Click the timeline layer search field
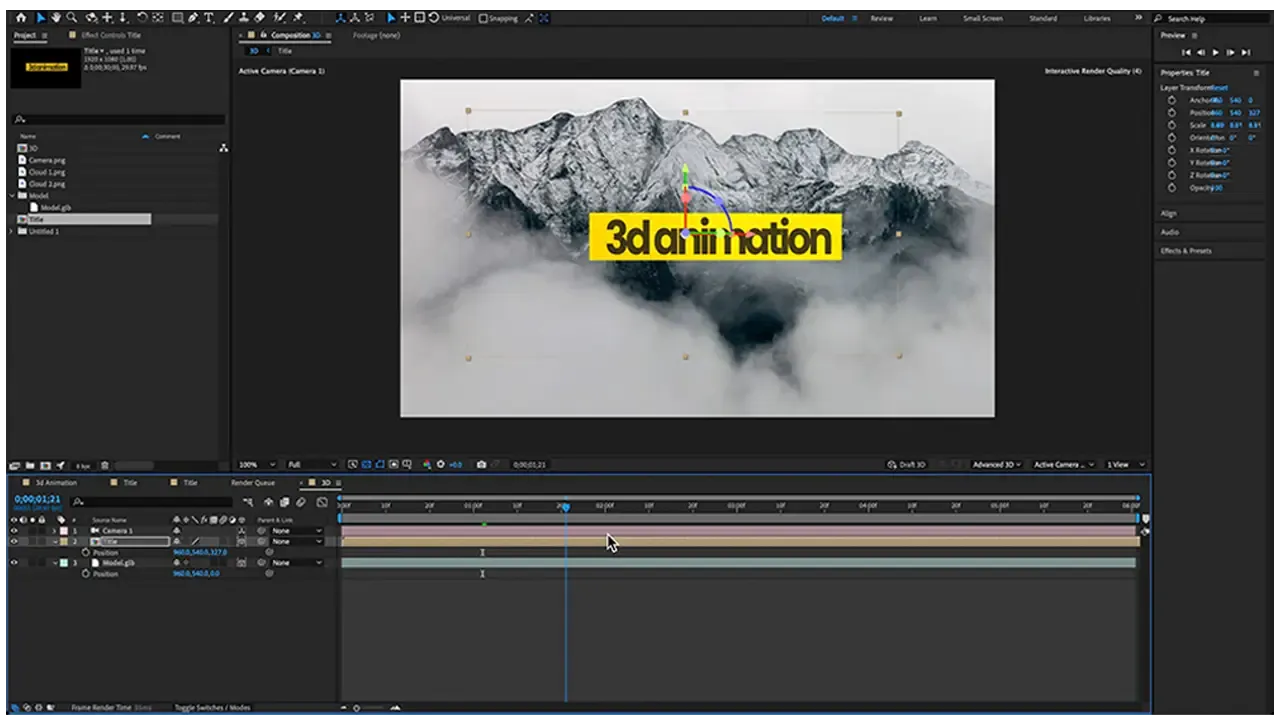This screenshot has height=720, width=1280. pyautogui.click(x=150, y=501)
